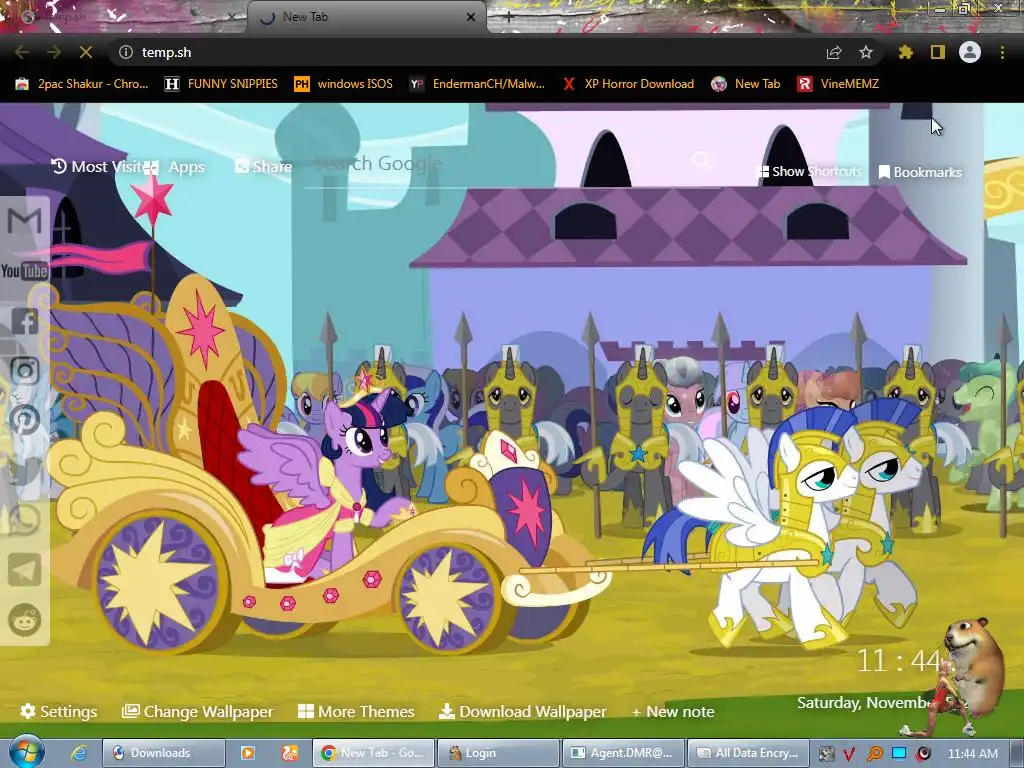The image size is (1024, 768).
Task: Open the YouTube sidebar shortcut
Action: point(24,270)
